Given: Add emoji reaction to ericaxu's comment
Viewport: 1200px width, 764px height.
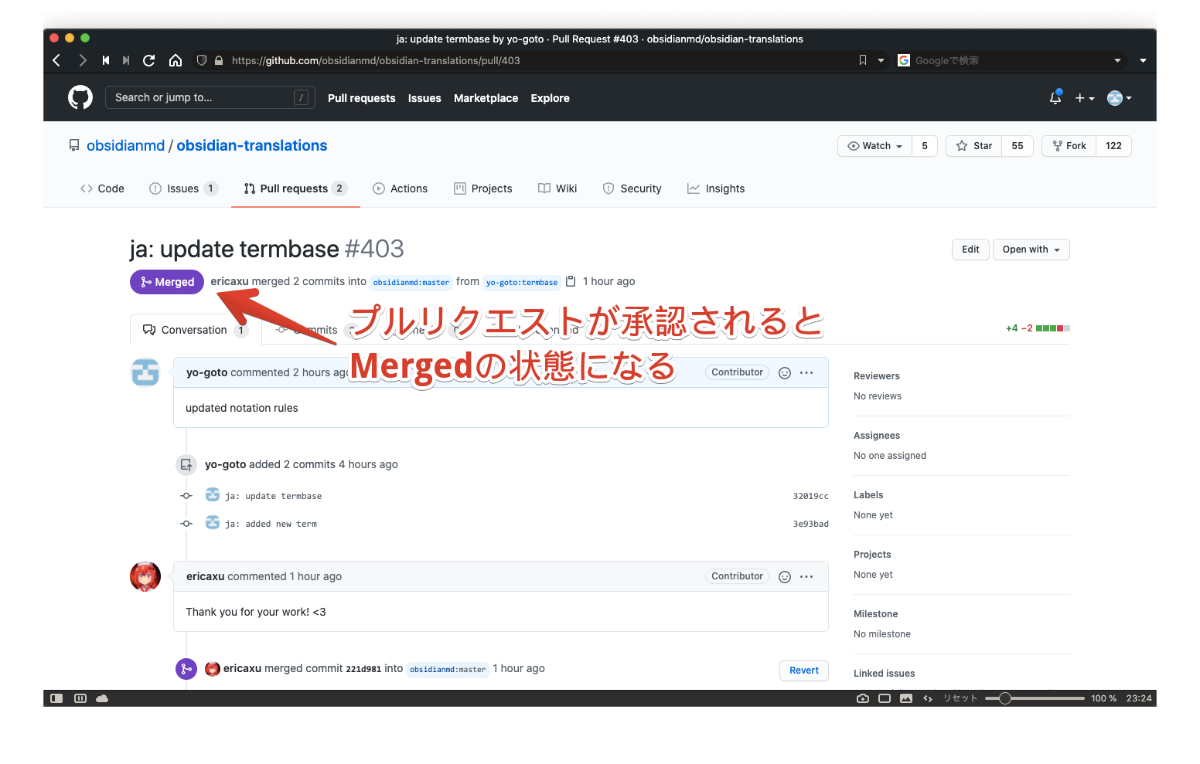Looking at the screenshot, I should pos(785,576).
